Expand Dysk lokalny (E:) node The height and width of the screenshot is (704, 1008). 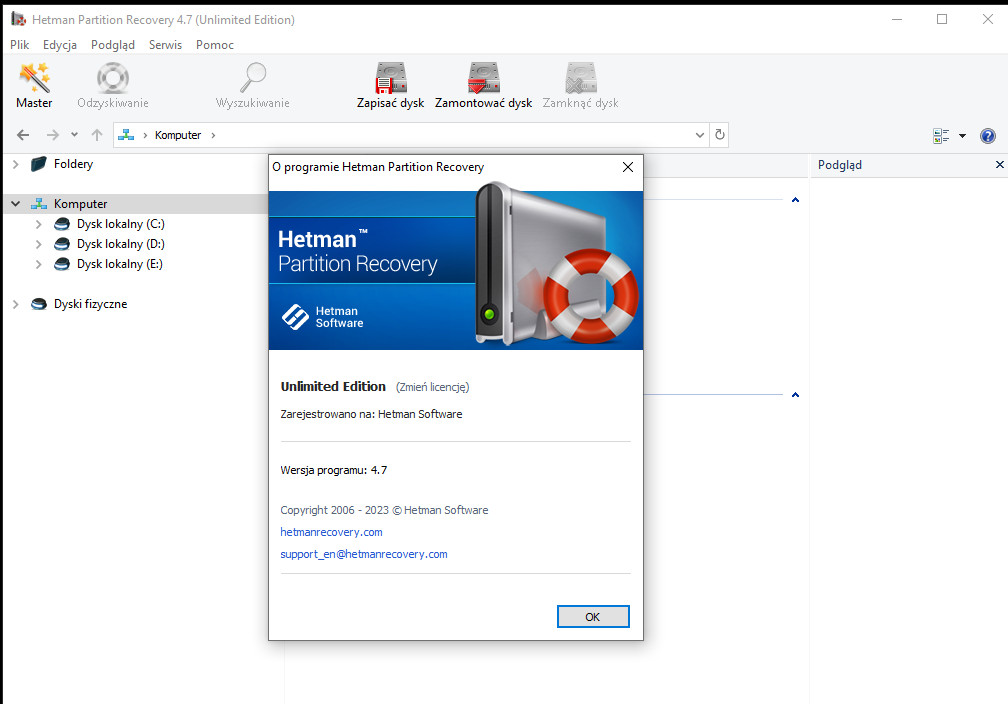pos(39,264)
